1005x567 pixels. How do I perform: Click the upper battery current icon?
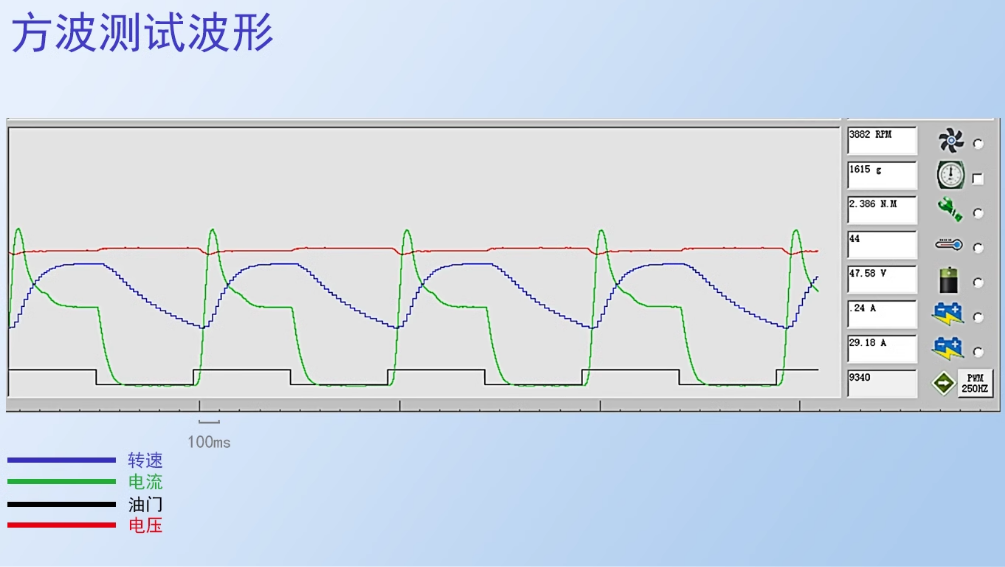pyautogui.click(x=948, y=314)
